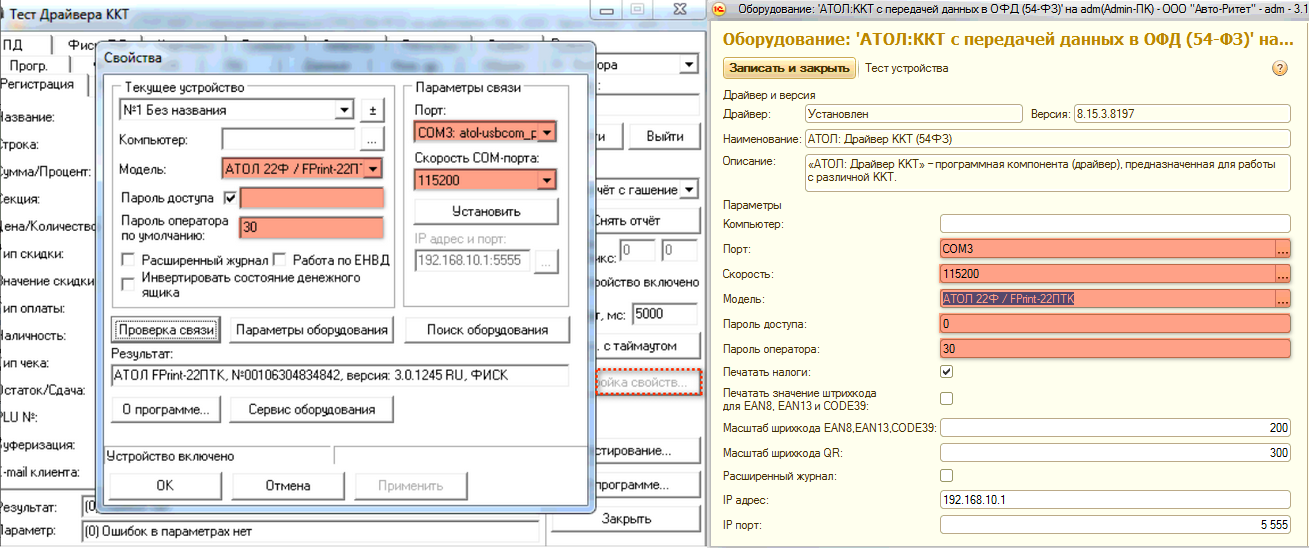Click the Проверка связи button
Image resolution: width=1309 pixels, height=548 pixels.
[x=165, y=329]
